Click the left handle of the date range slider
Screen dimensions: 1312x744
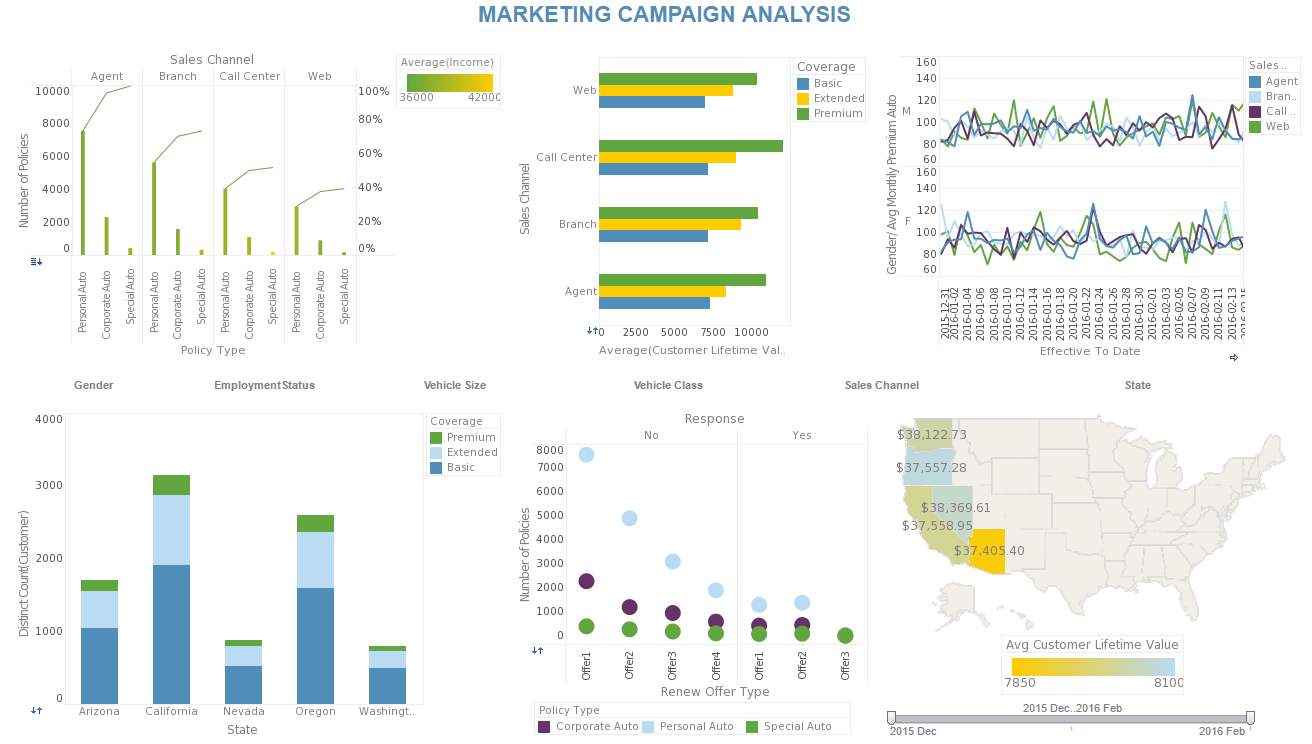pos(891,717)
